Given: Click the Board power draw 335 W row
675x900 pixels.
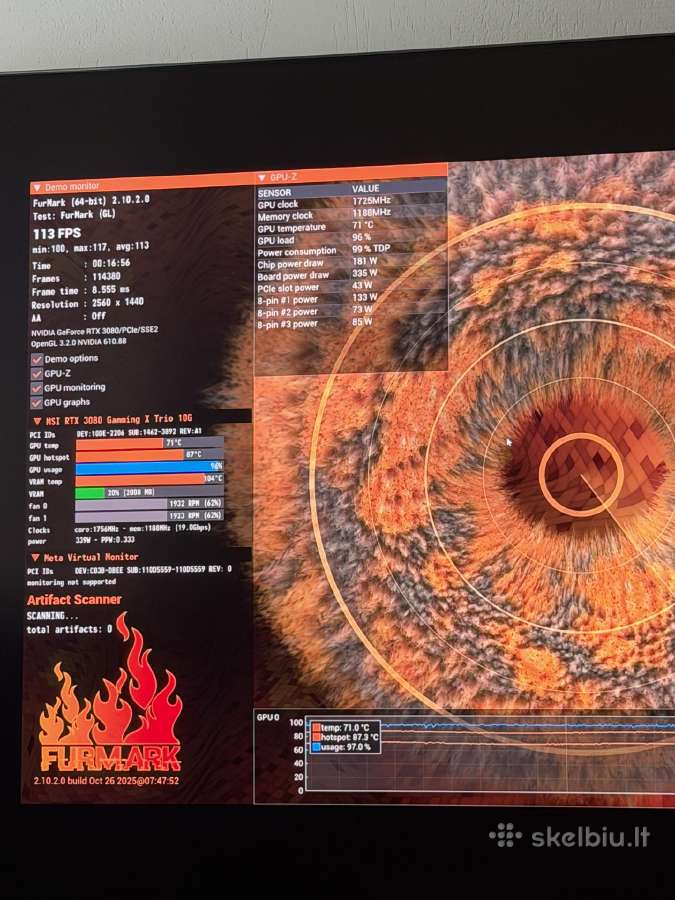Looking at the screenshot, I should point(351,274).
